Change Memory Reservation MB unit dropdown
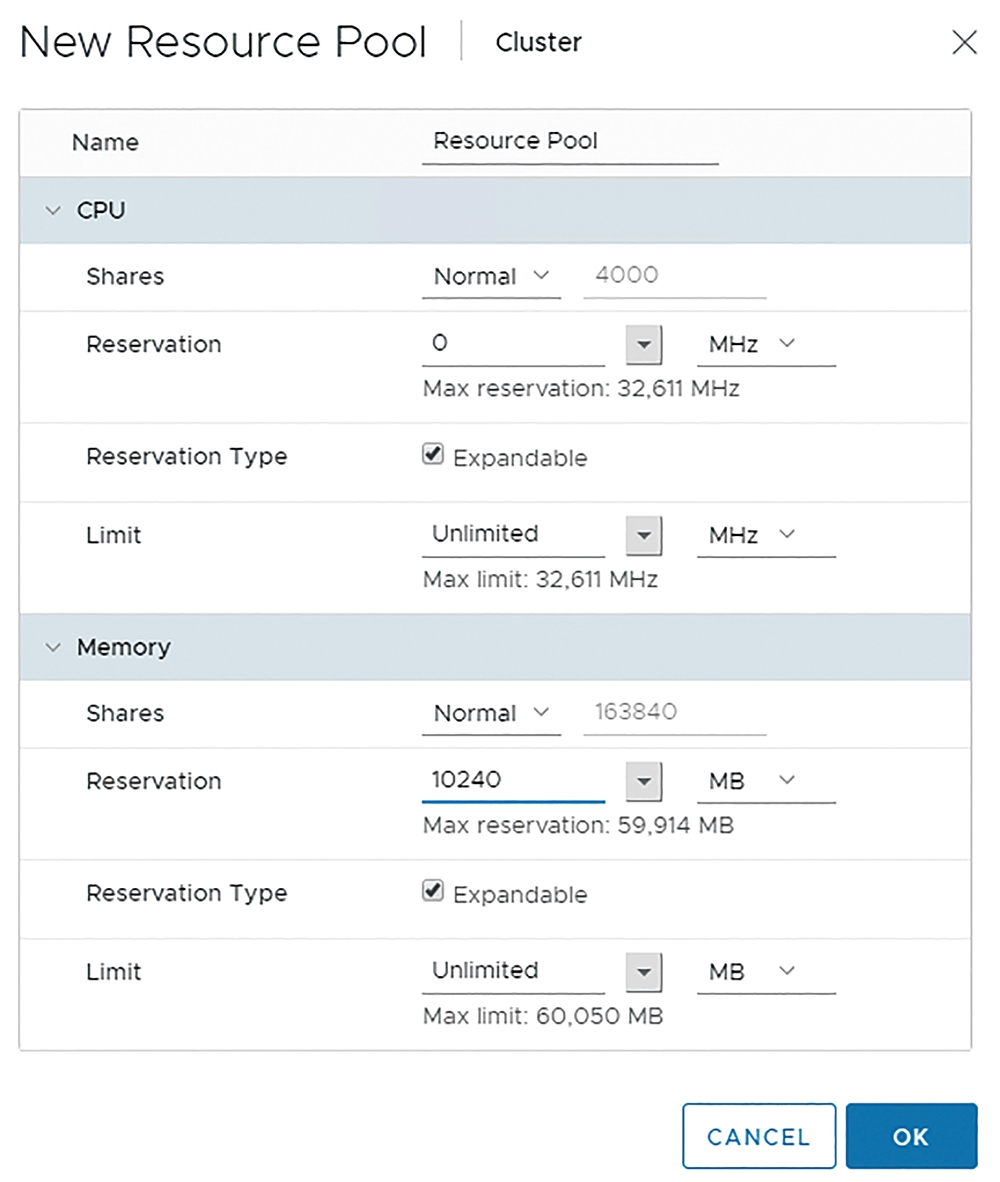The height and width of the screenshot is (1182, 1000). click(766, 781)
